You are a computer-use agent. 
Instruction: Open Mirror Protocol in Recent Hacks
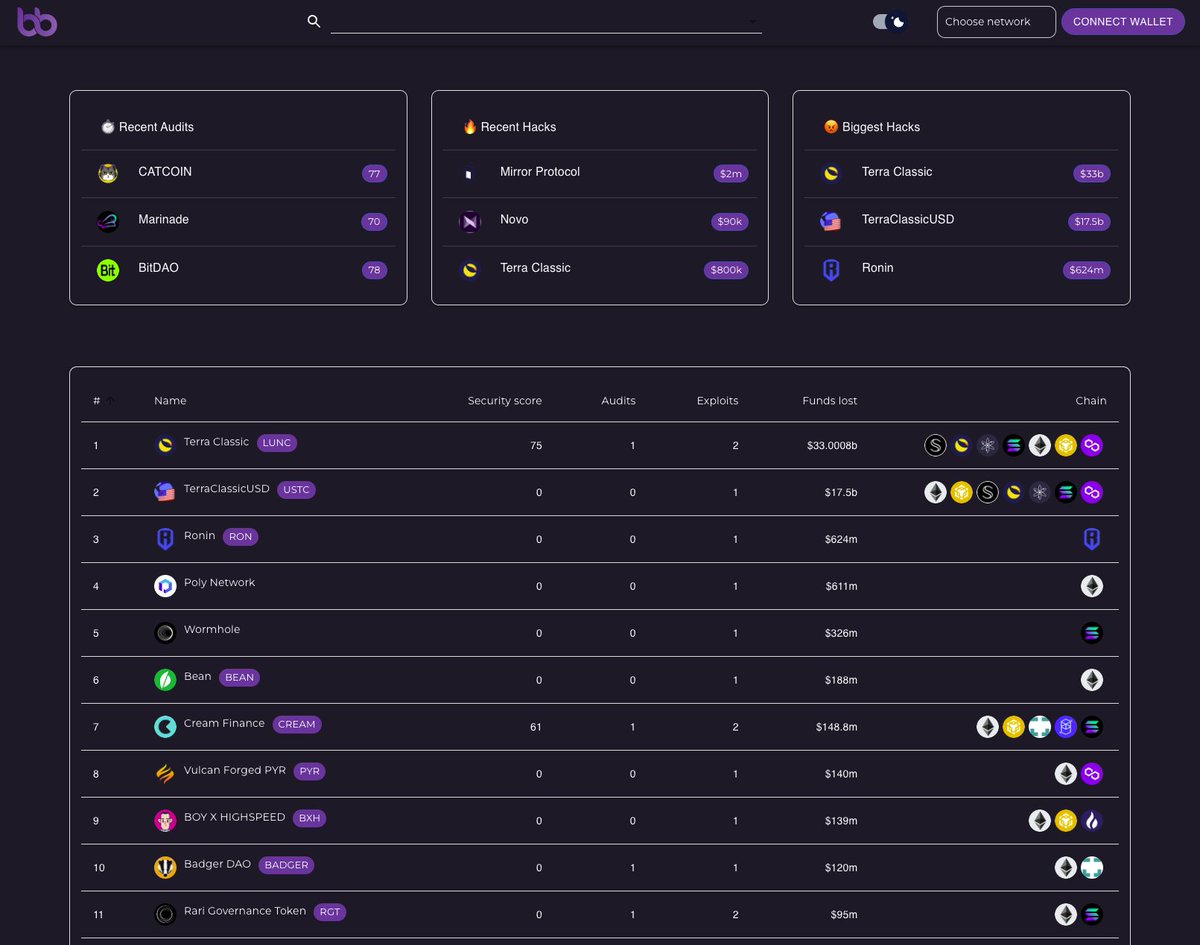tap(540, 172)
